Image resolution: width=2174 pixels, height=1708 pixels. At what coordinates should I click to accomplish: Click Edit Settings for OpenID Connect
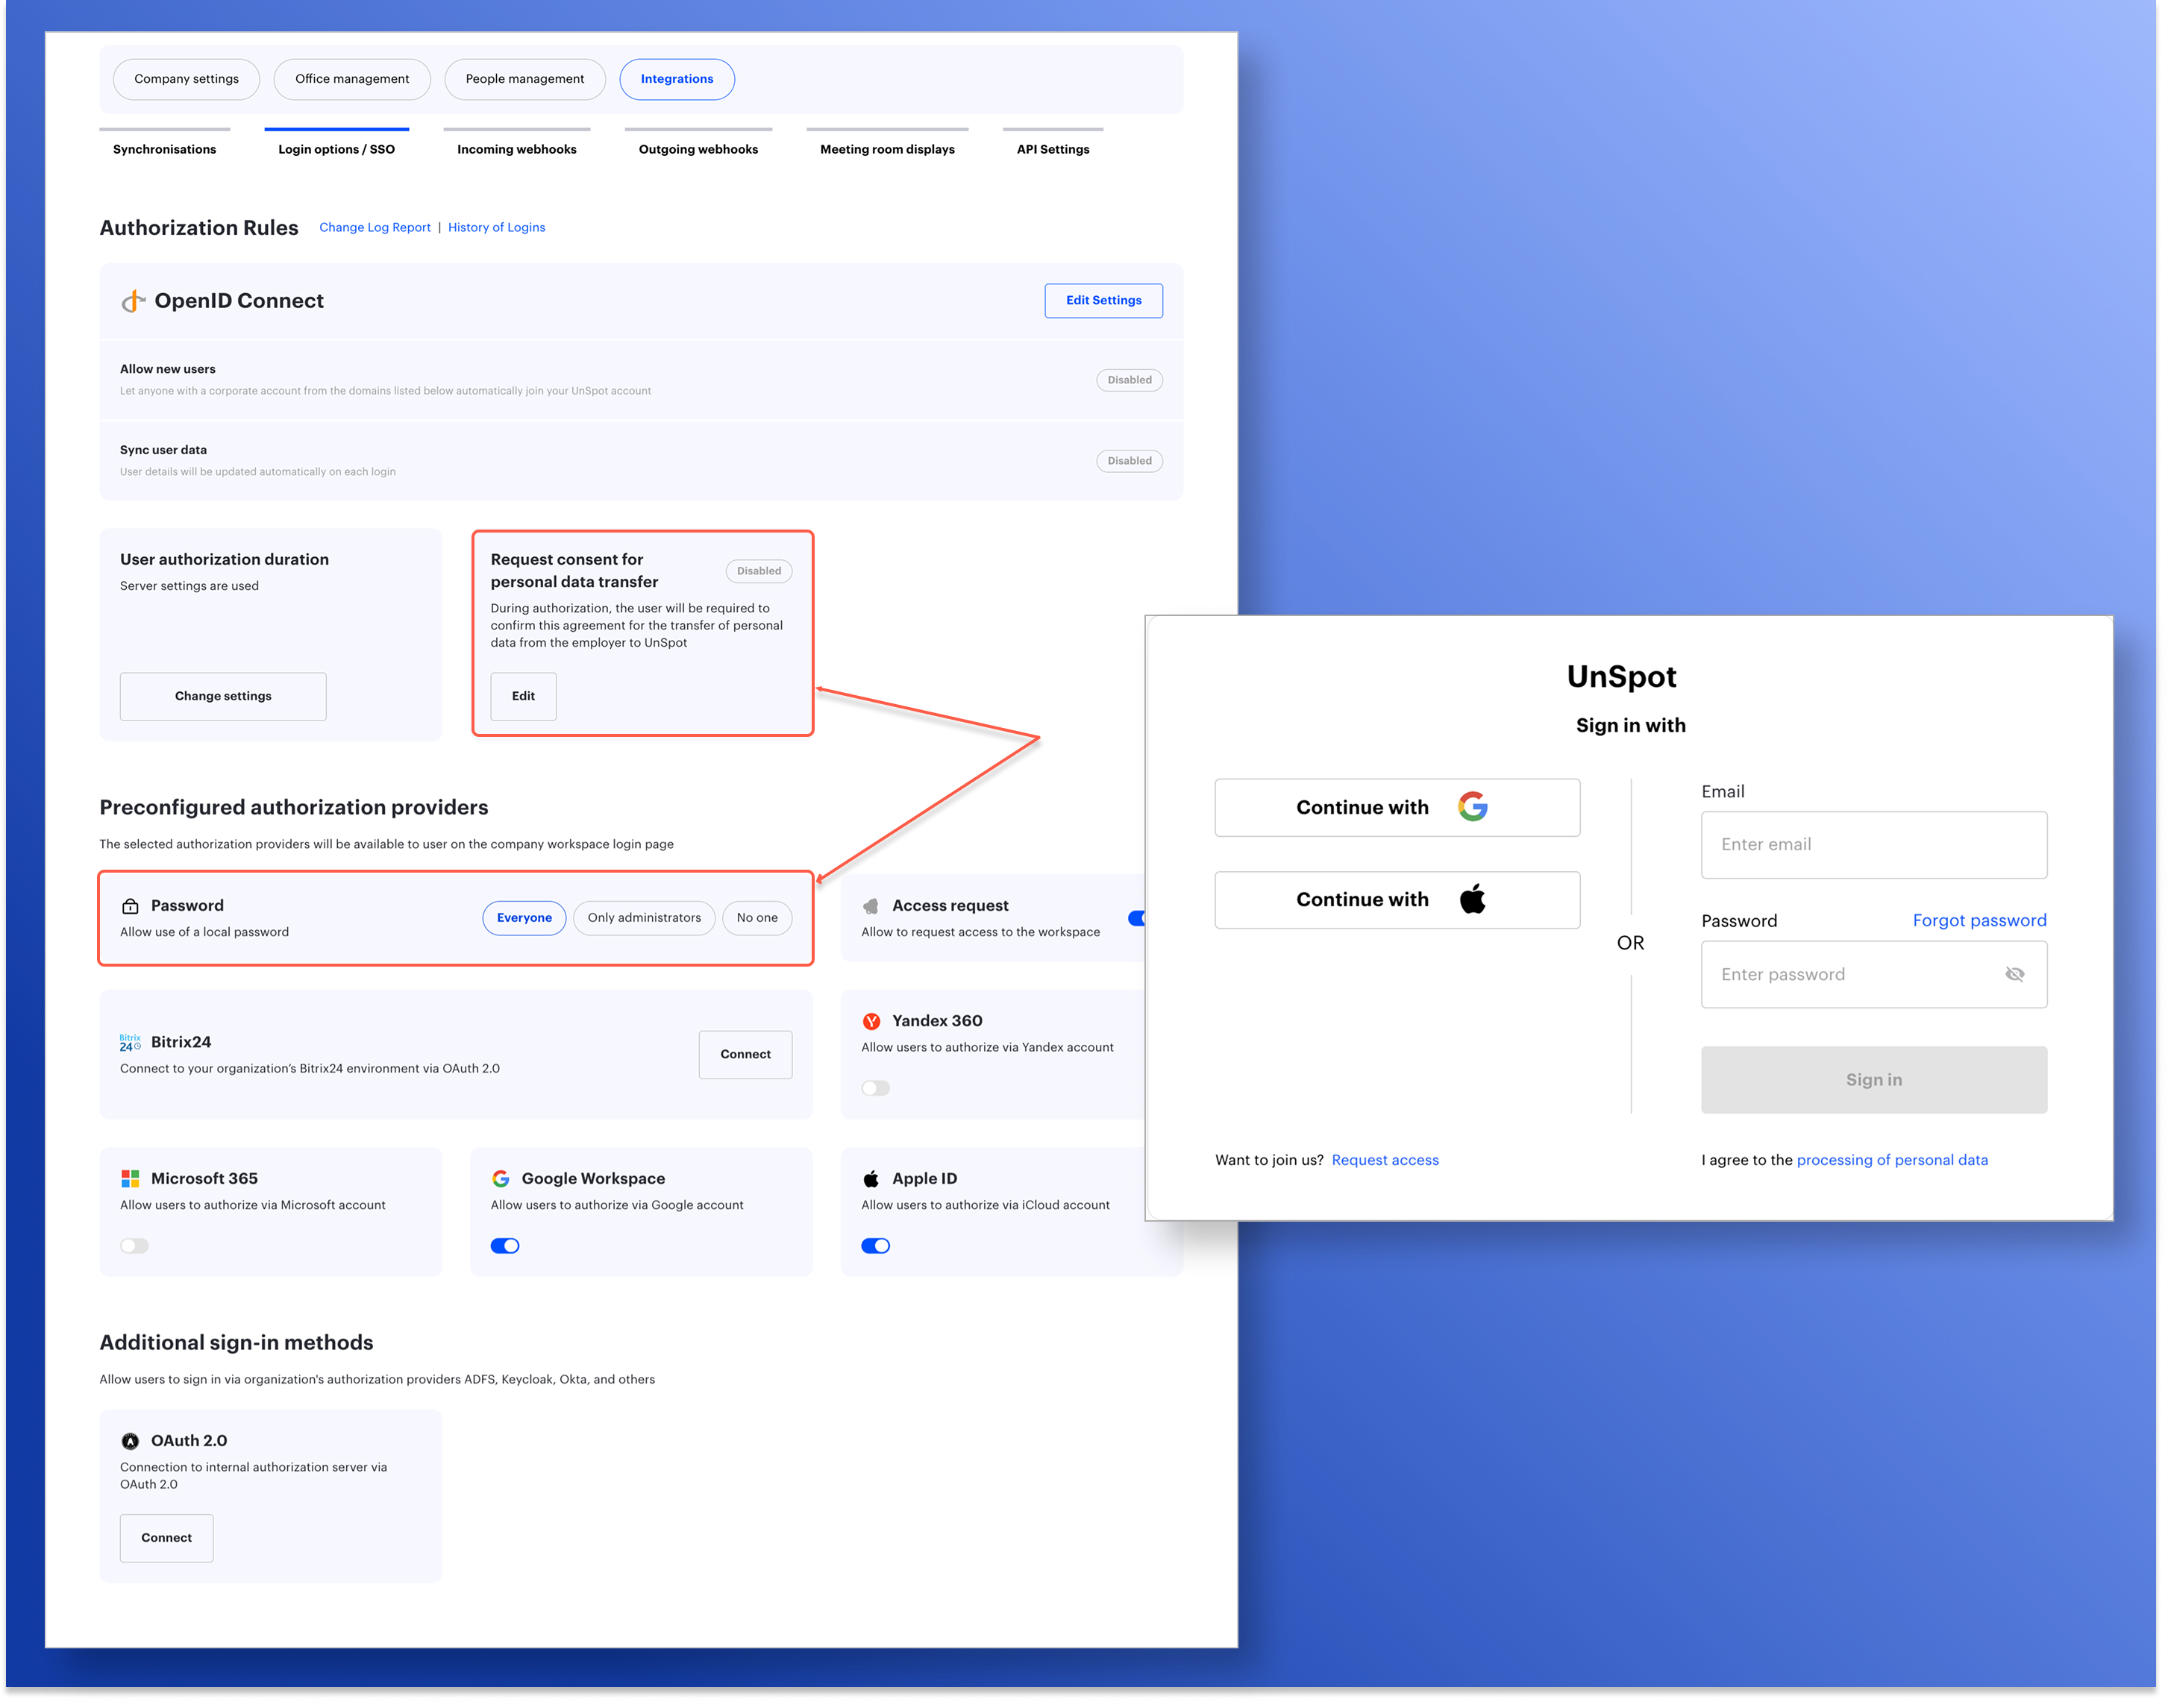tap(1103, 300)
